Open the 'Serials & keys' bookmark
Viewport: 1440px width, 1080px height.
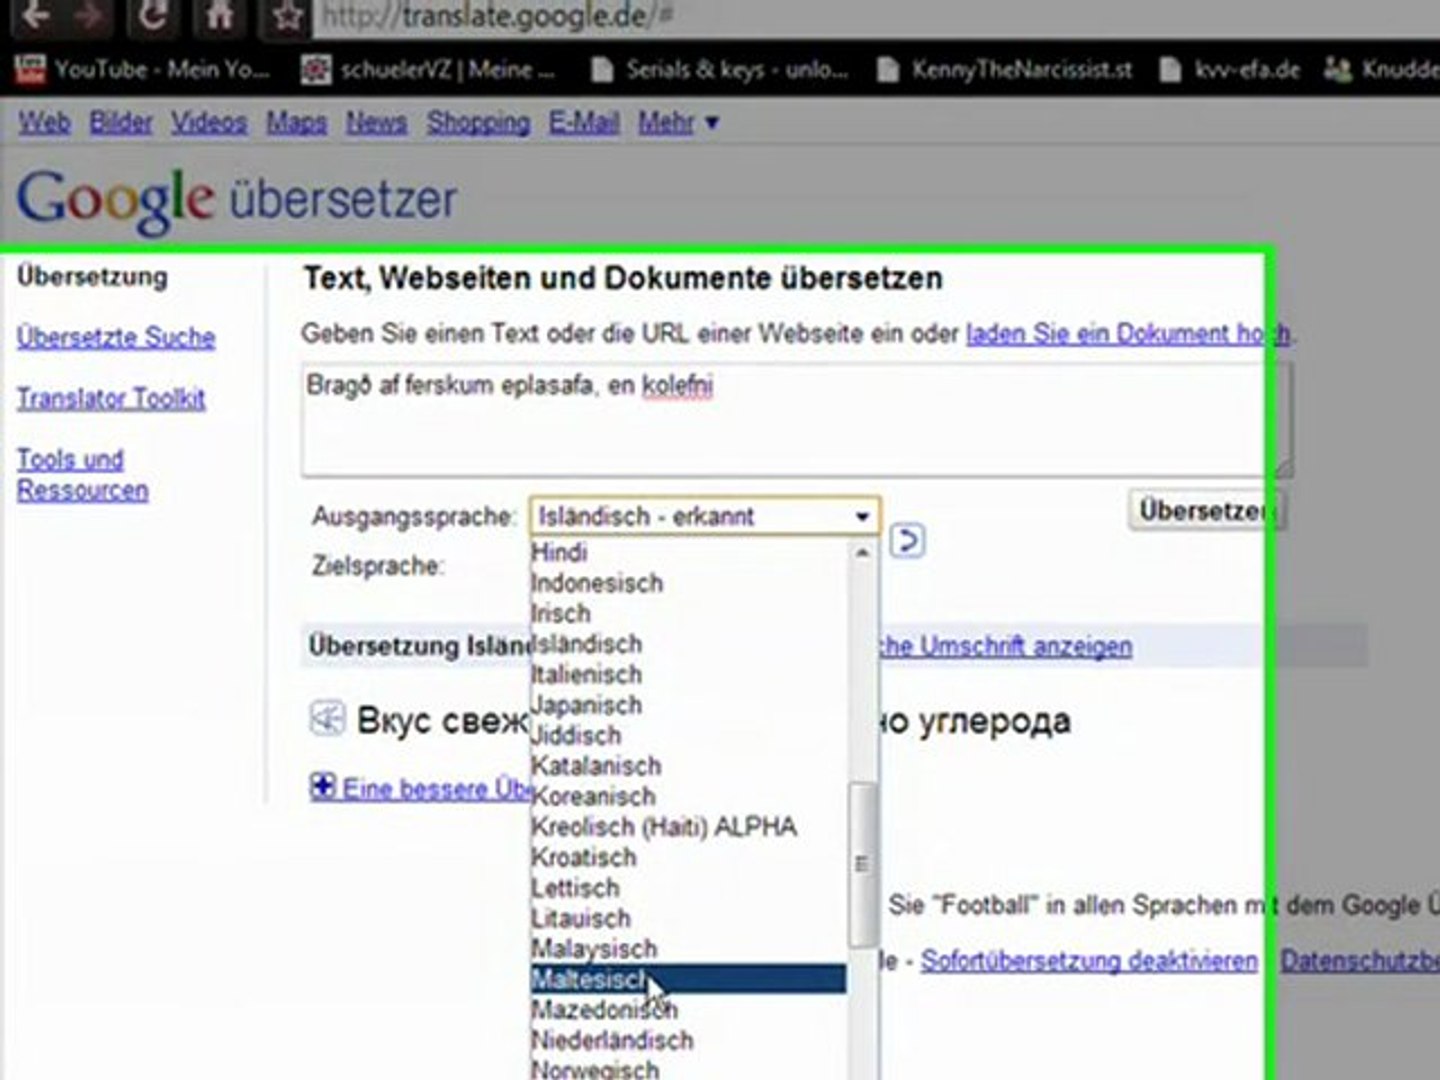pos(719,69)
